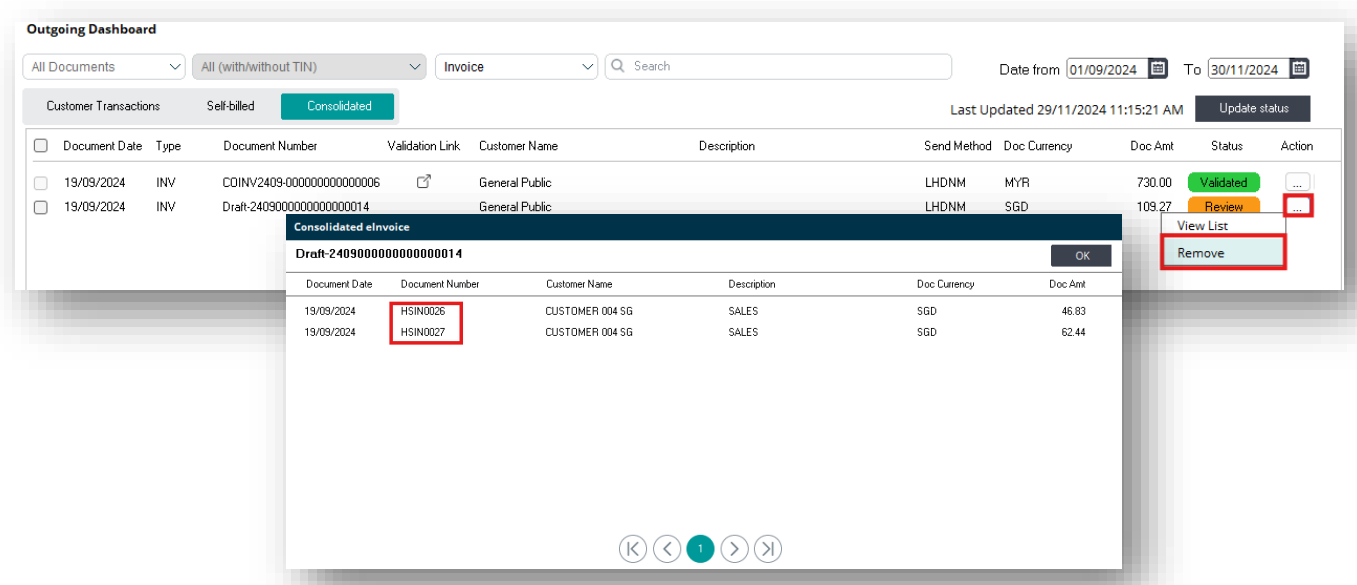Screen dimensions: 1357x585
Task: Go to the next page arrow
Action: [734, 548]
